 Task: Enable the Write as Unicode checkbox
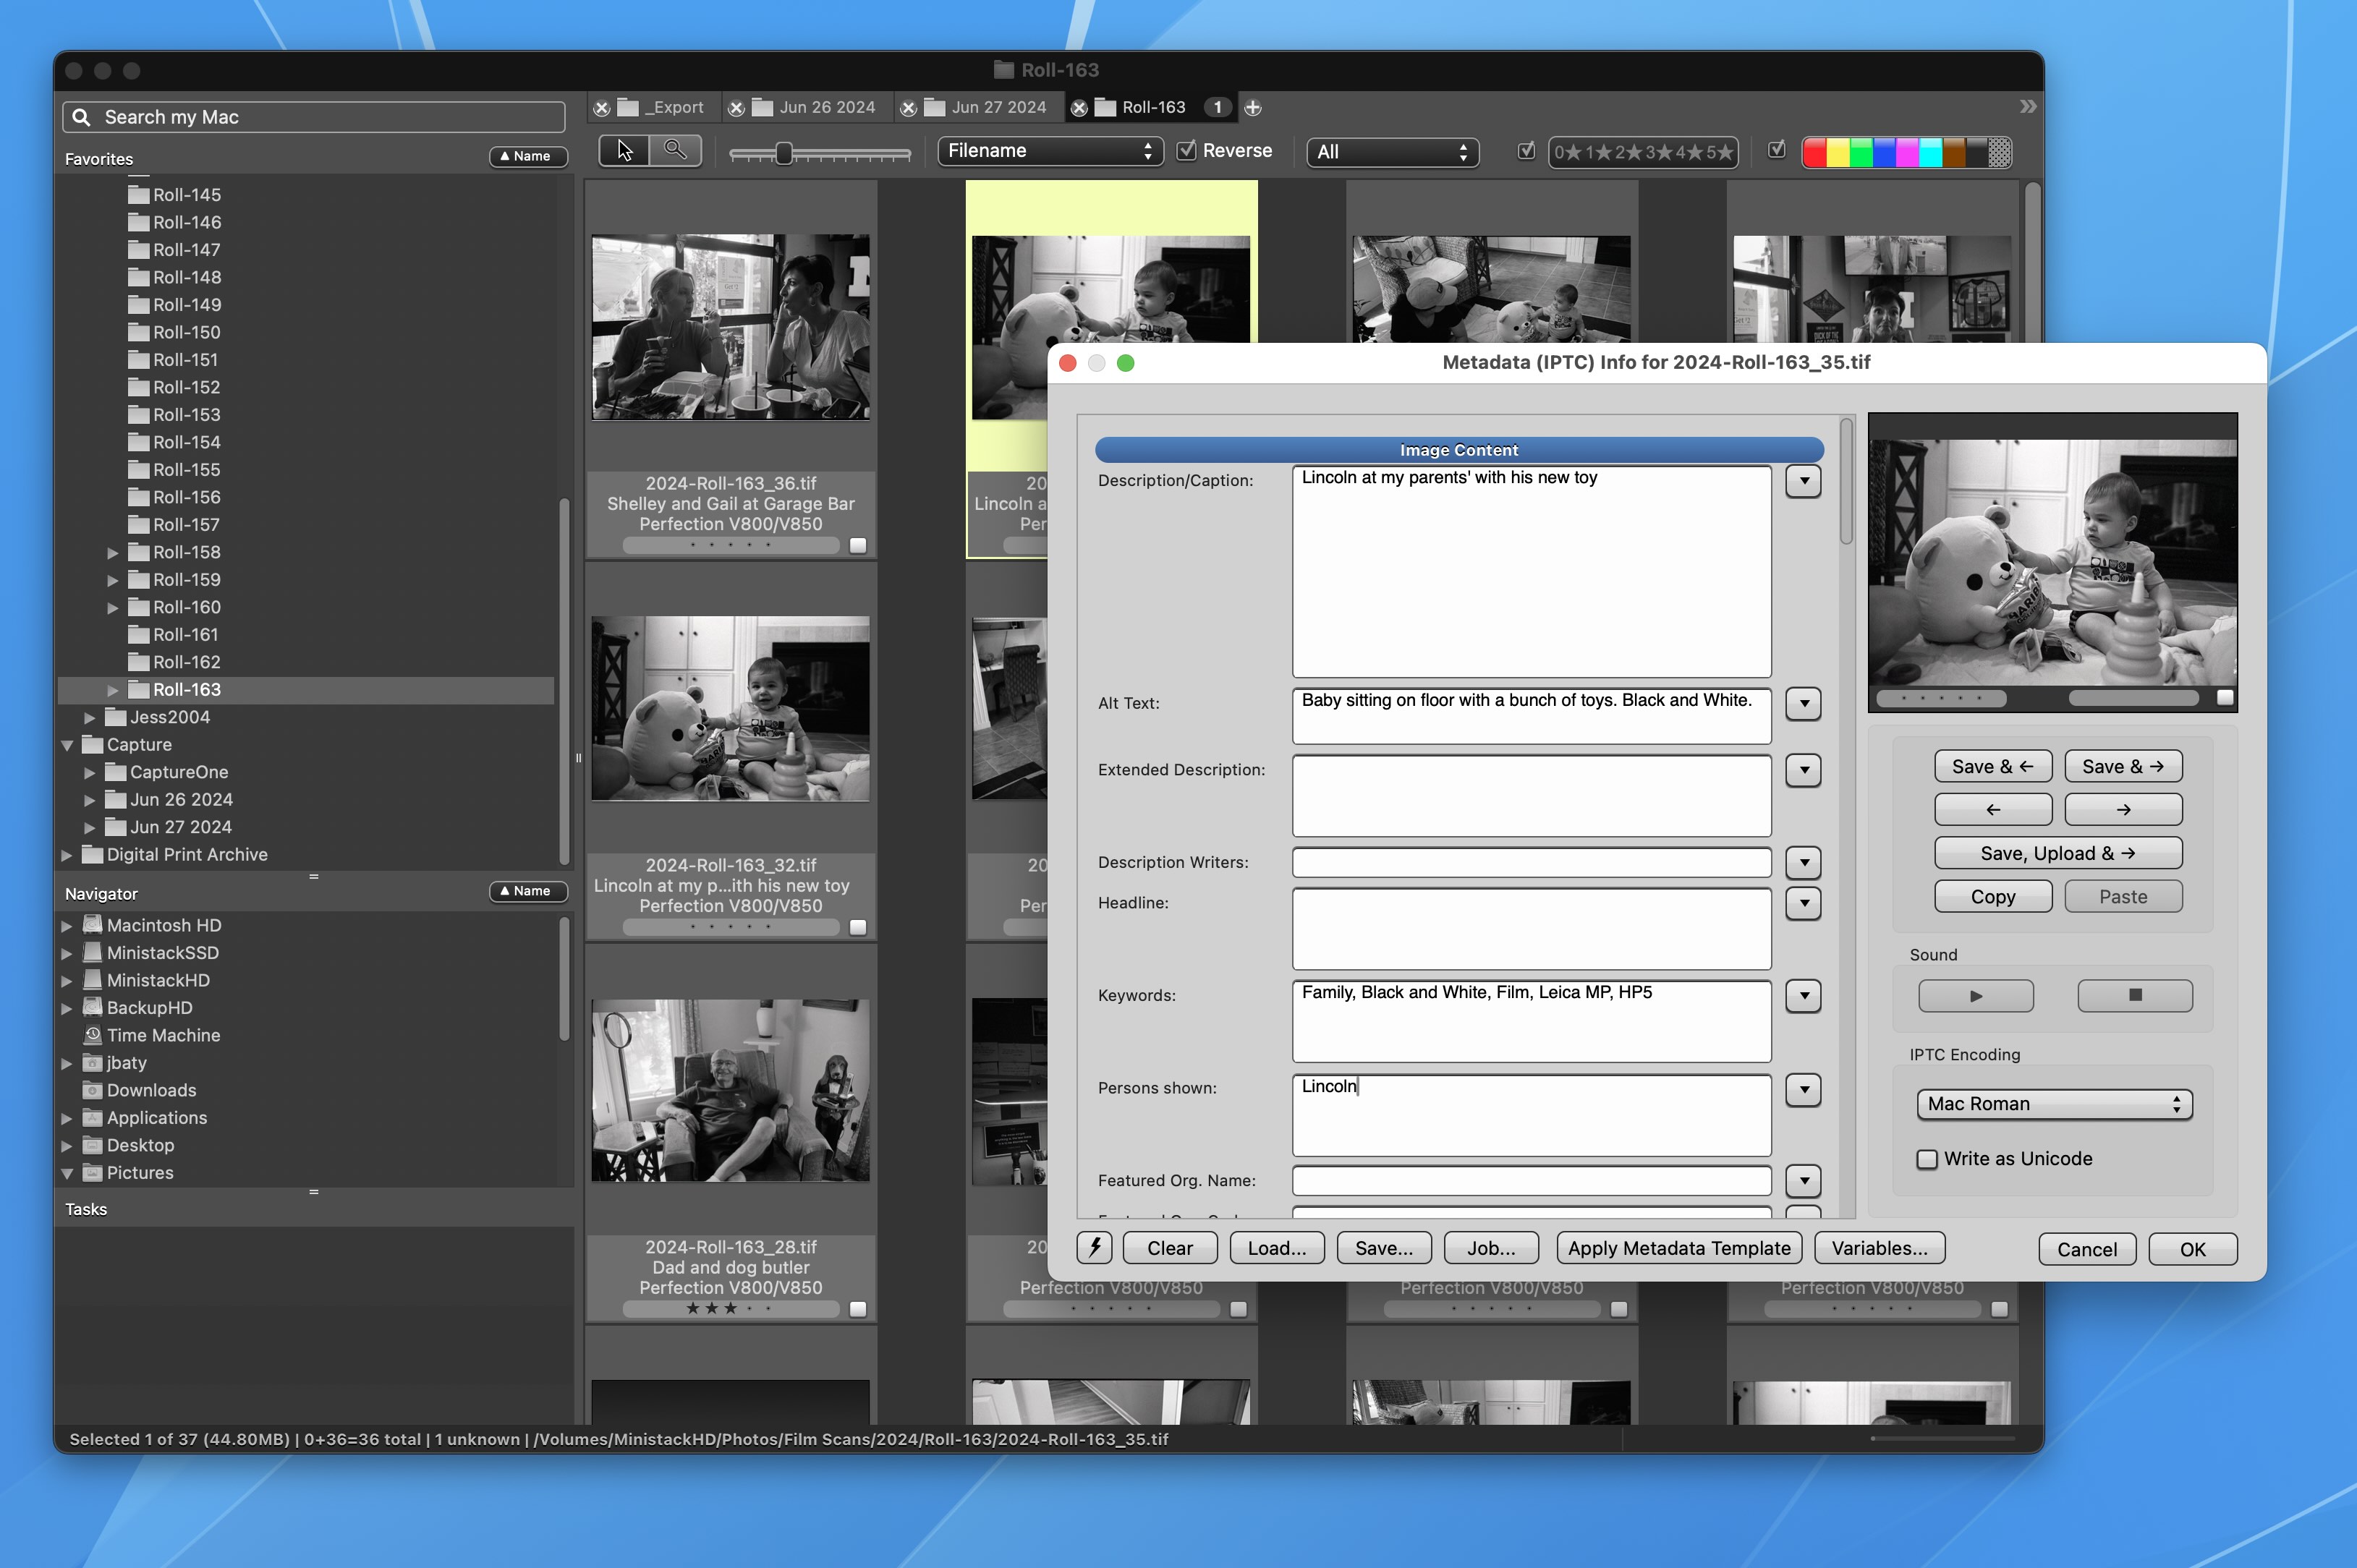click(x=1926, y=1159)
